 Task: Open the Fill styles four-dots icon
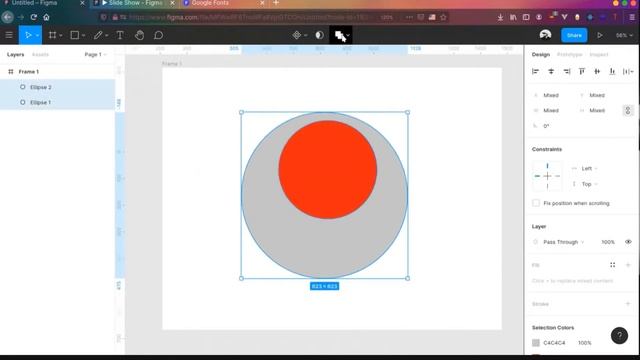pos(613,265)
